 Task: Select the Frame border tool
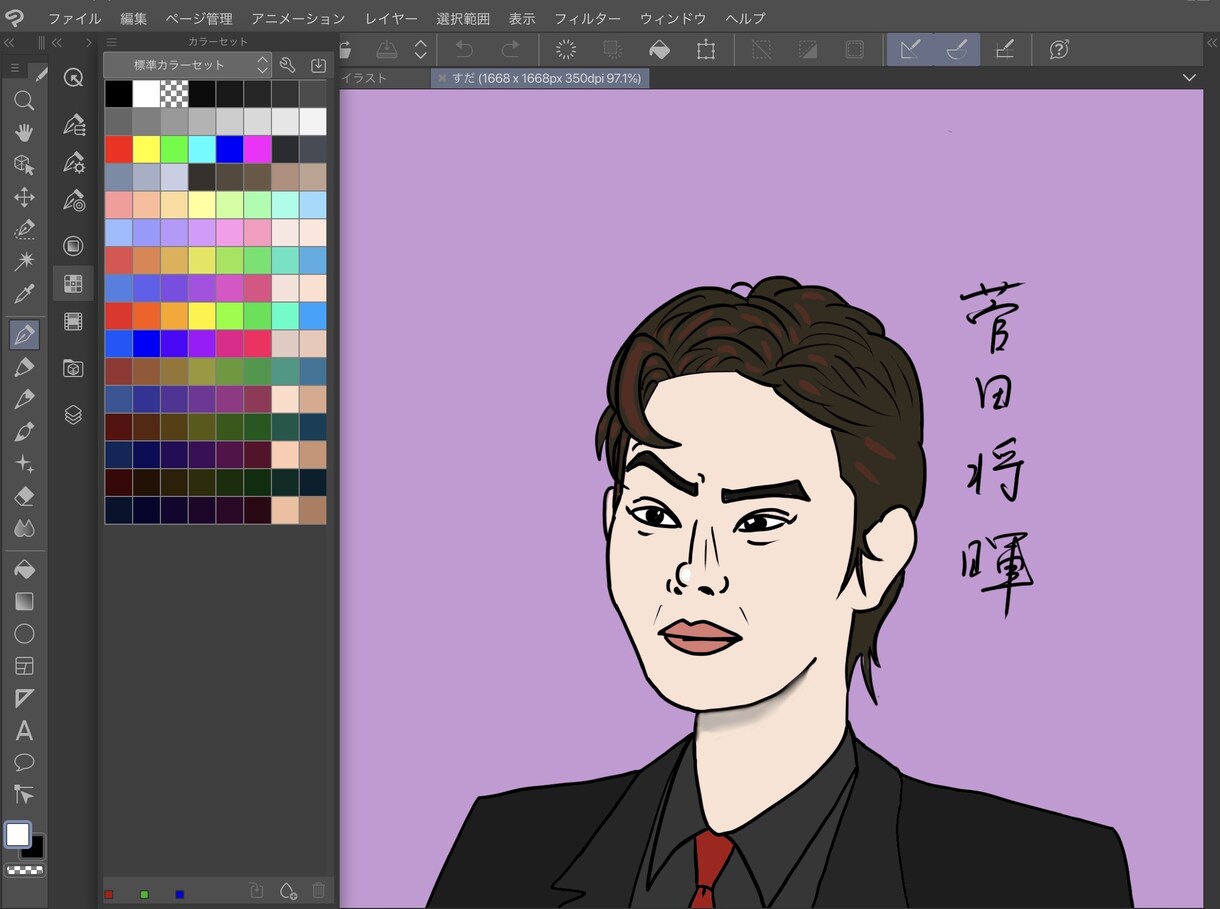click(24, 665)
